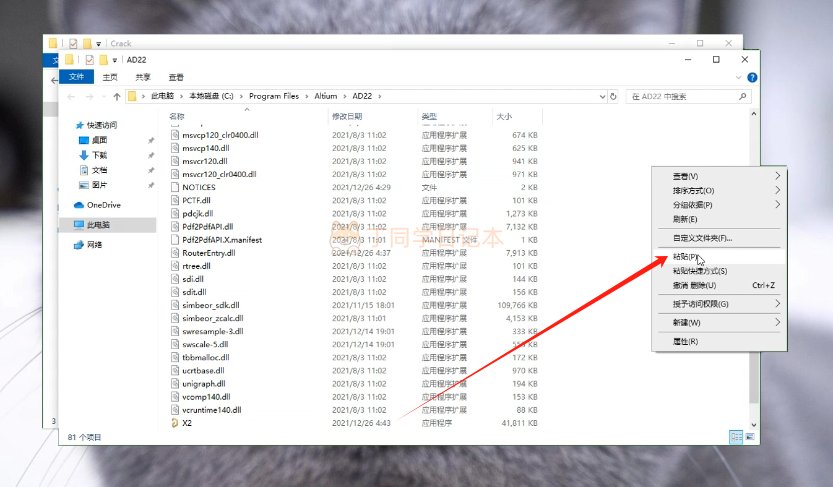Switch to details view button at bottom right
833x487 pixels.
click(735, 437)
